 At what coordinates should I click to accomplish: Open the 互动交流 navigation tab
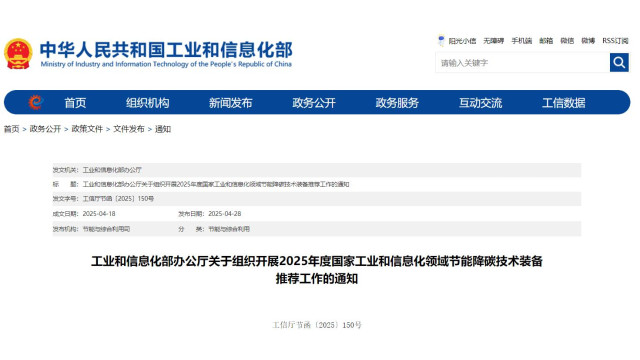point(480,103)
